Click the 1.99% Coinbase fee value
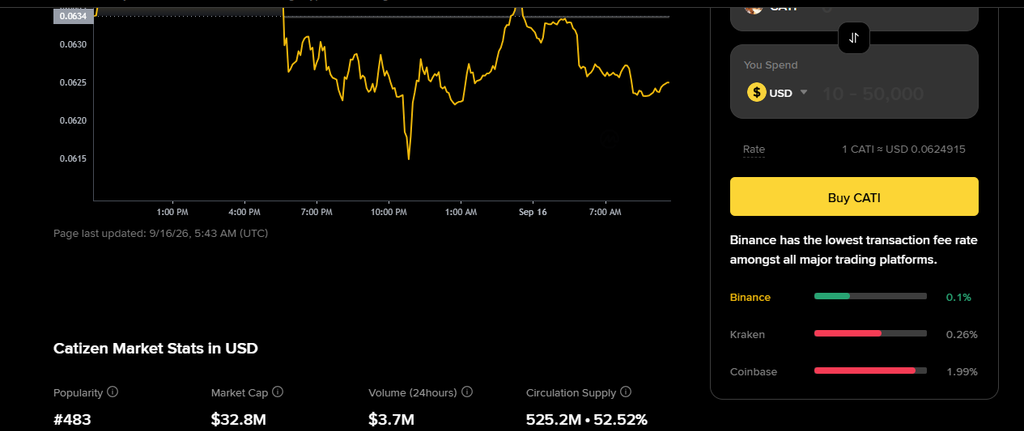This screenshot has height=431, width=1024. [961, 372]
